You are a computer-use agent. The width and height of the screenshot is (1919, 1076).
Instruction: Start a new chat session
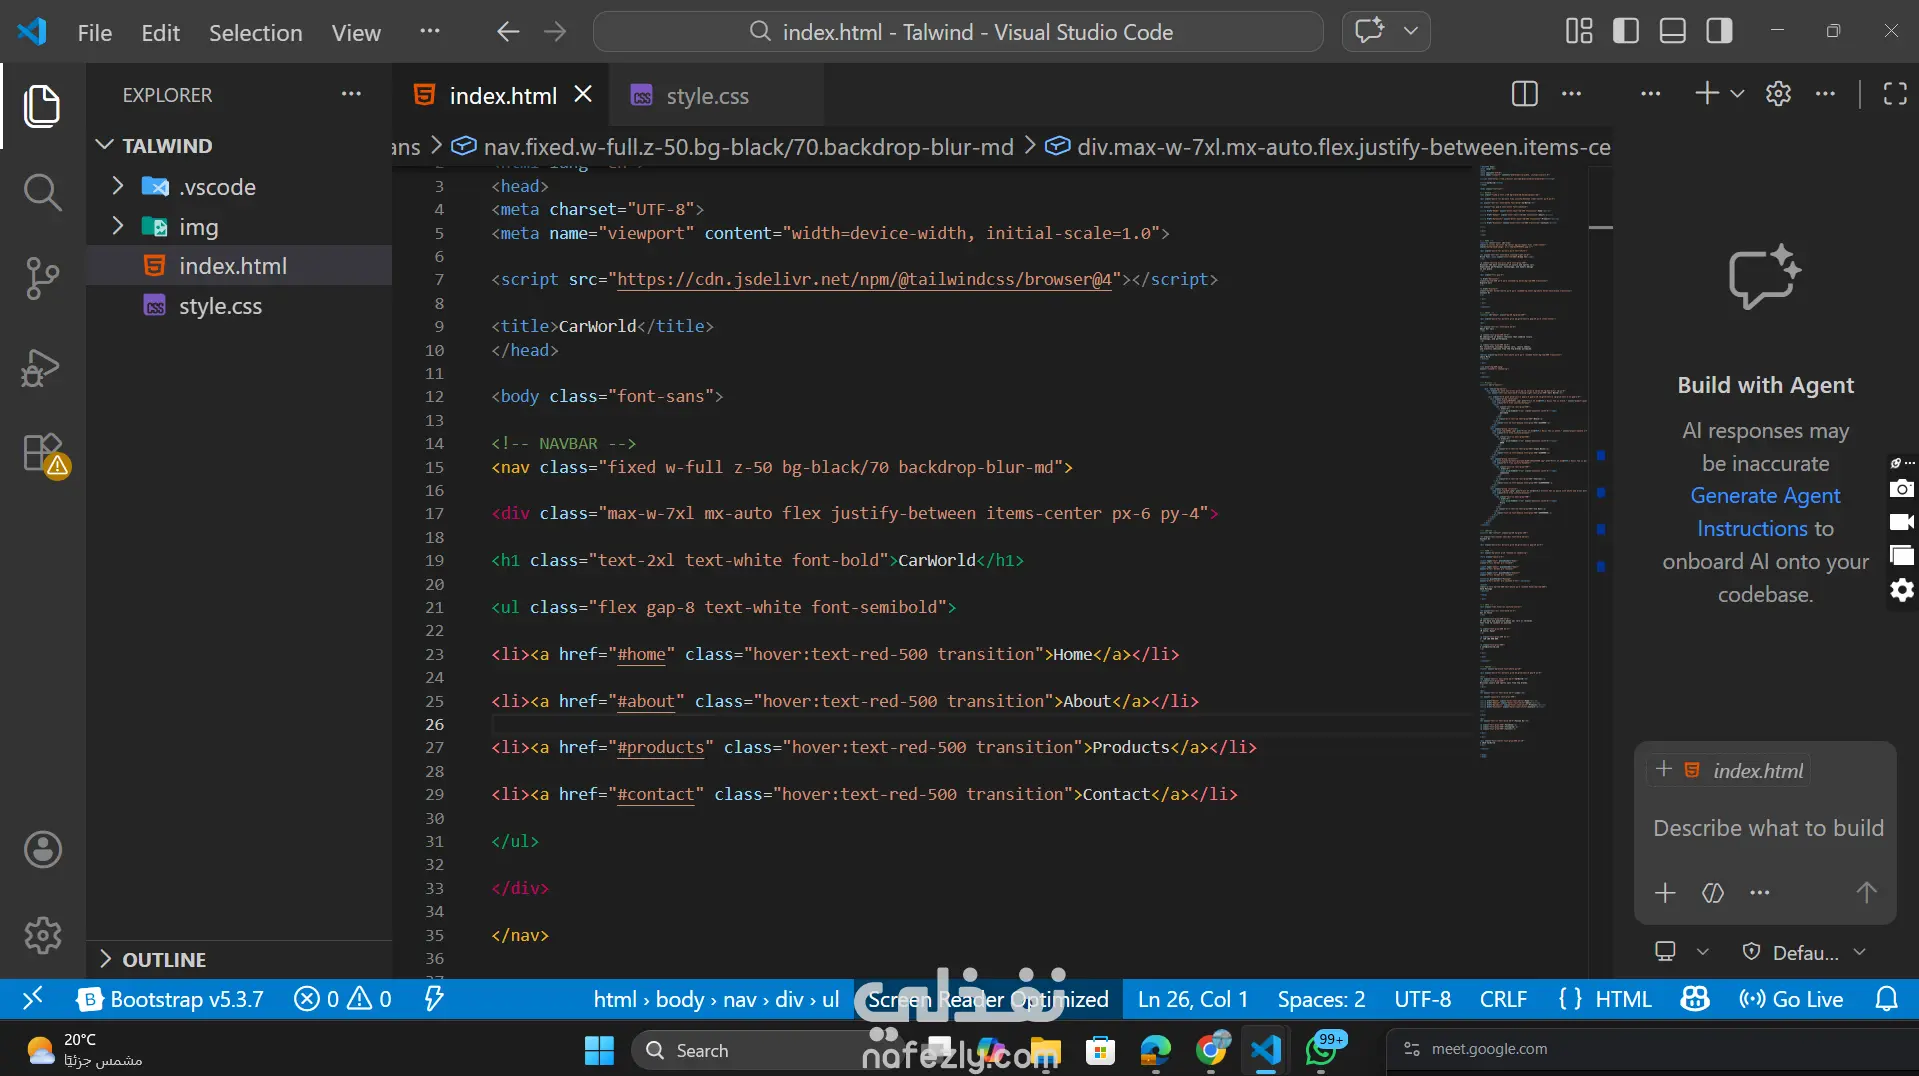point(1707,93)
